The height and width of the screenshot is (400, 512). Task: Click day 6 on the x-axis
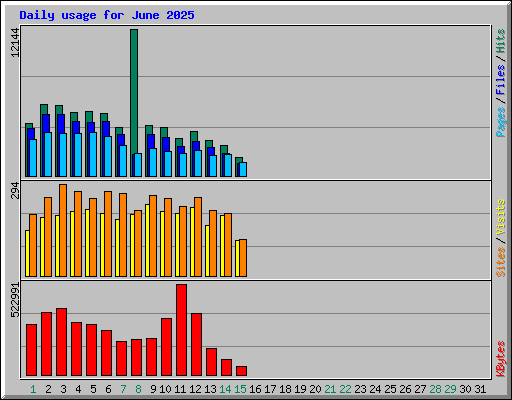[108, 389]
